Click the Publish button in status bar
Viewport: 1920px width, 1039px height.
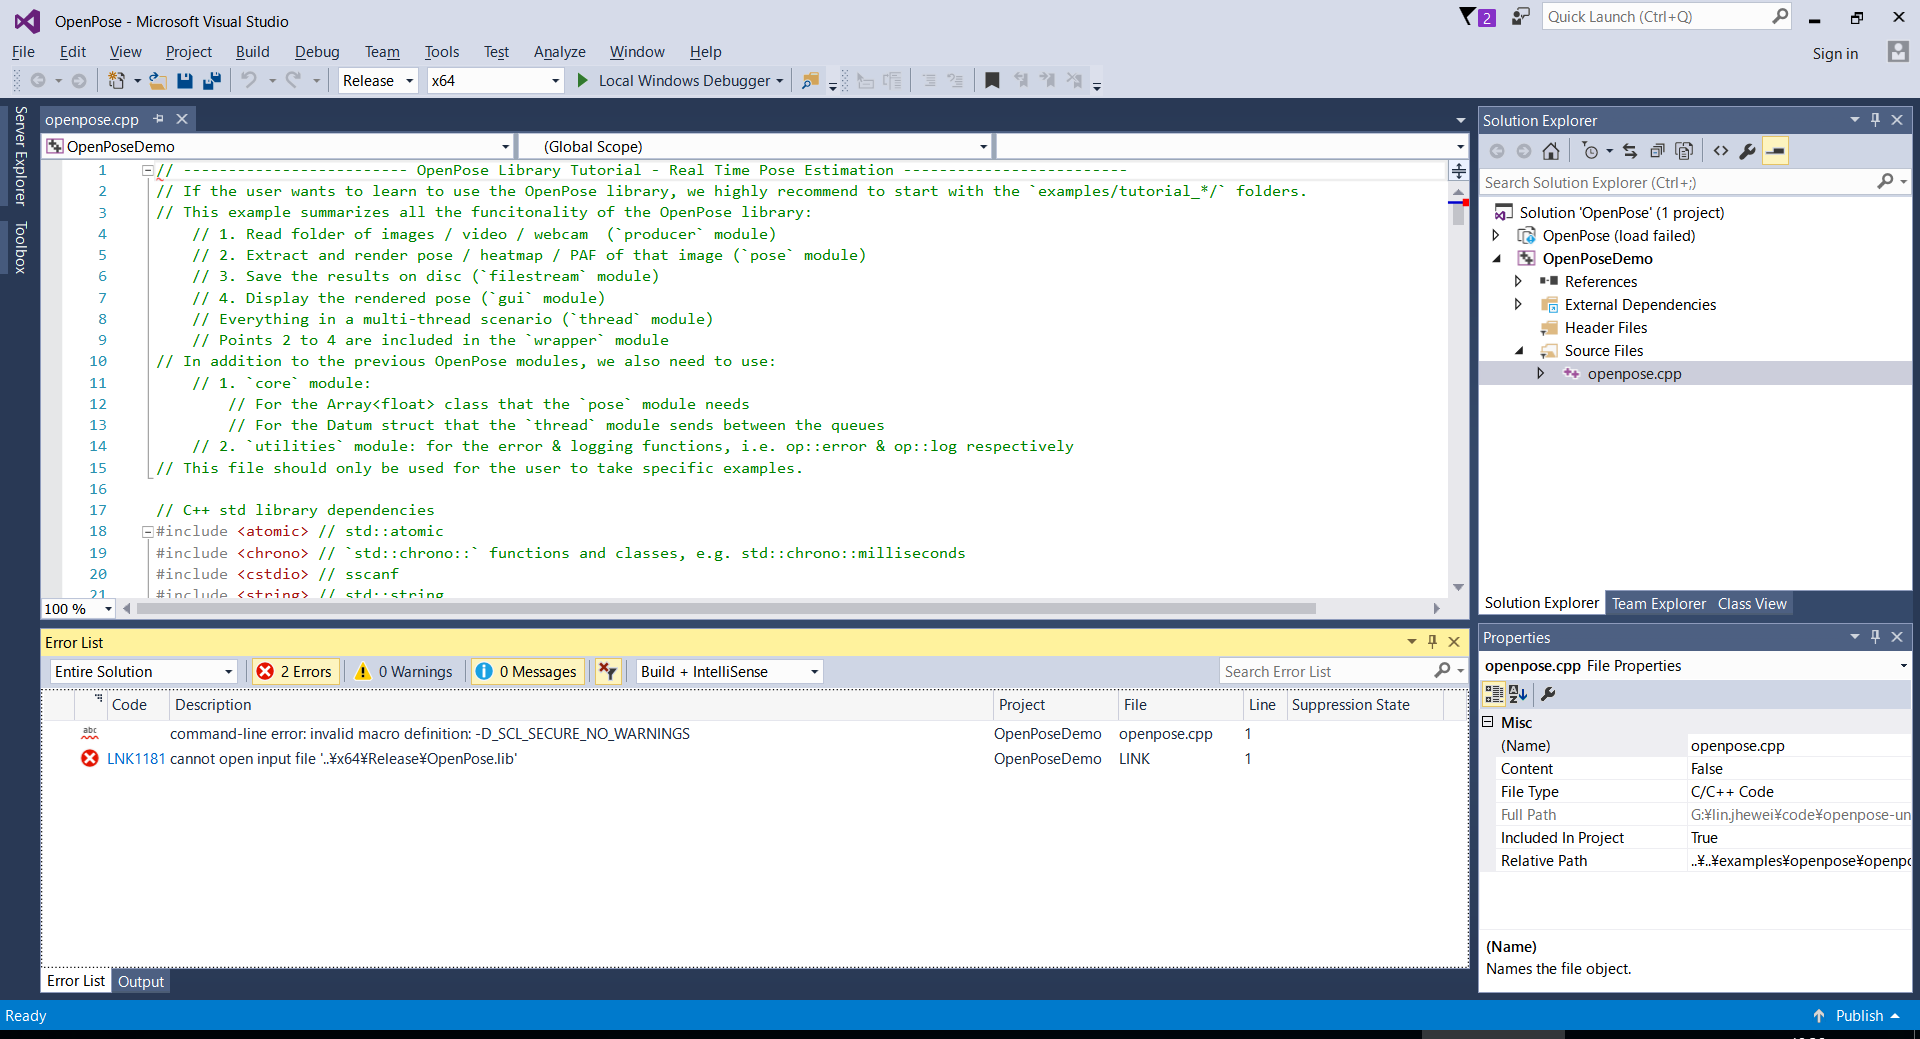[1859, 1016]
